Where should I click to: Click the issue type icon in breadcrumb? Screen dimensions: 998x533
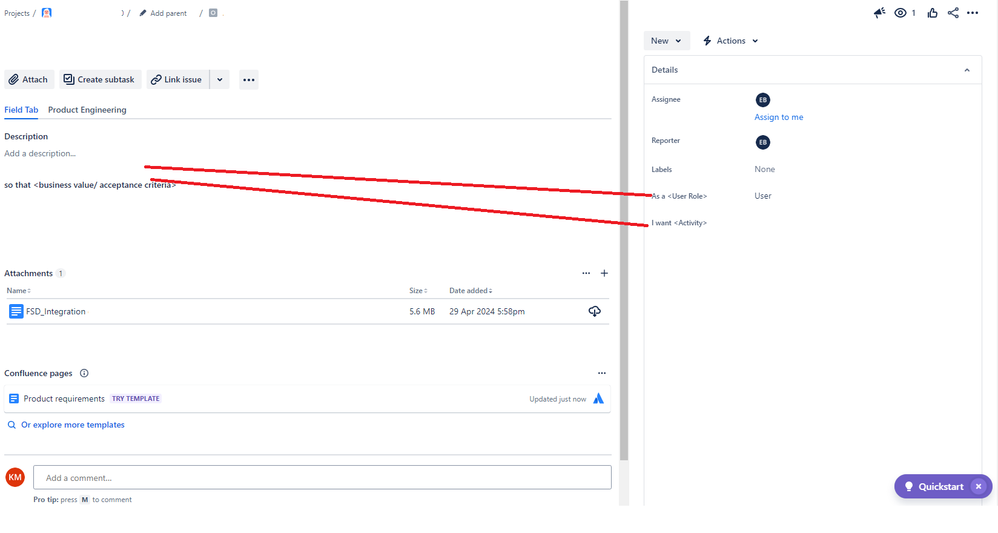(x=213, y=13)
